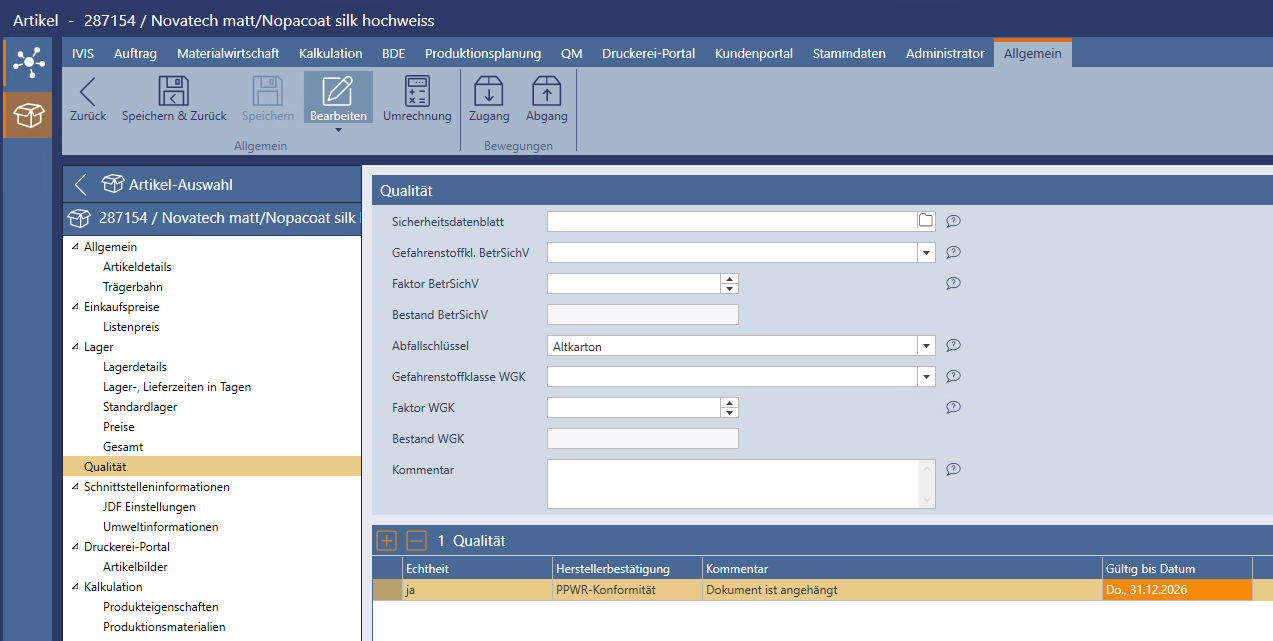The height and width of the screenshot is (641, 1273).
Task: Add a Qualität row with plus icon
Action: coord(387,541)
